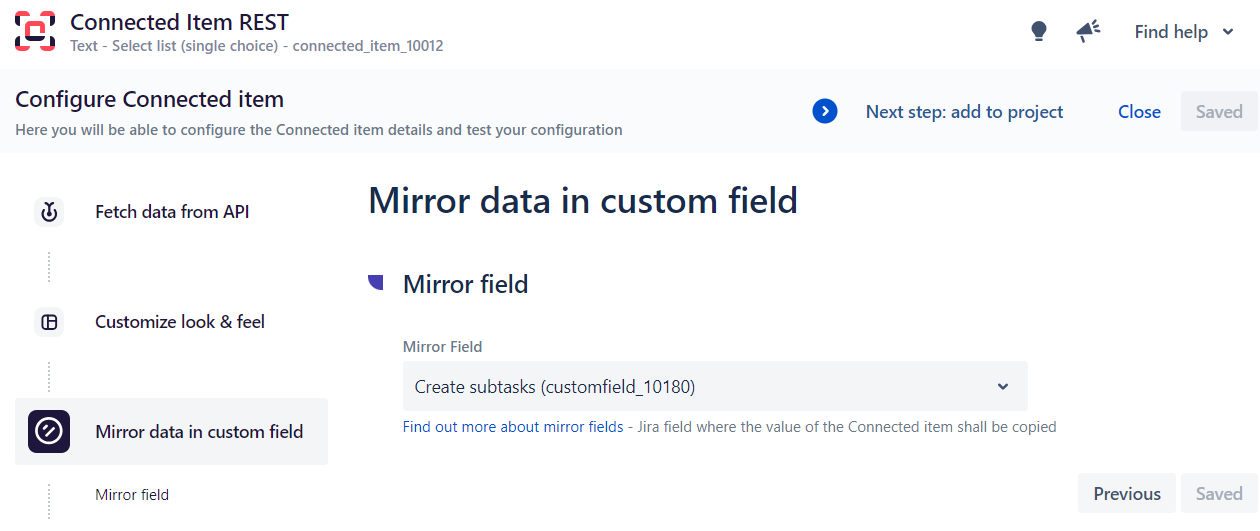Click the top Saved button

click(x=1218, y=112)
